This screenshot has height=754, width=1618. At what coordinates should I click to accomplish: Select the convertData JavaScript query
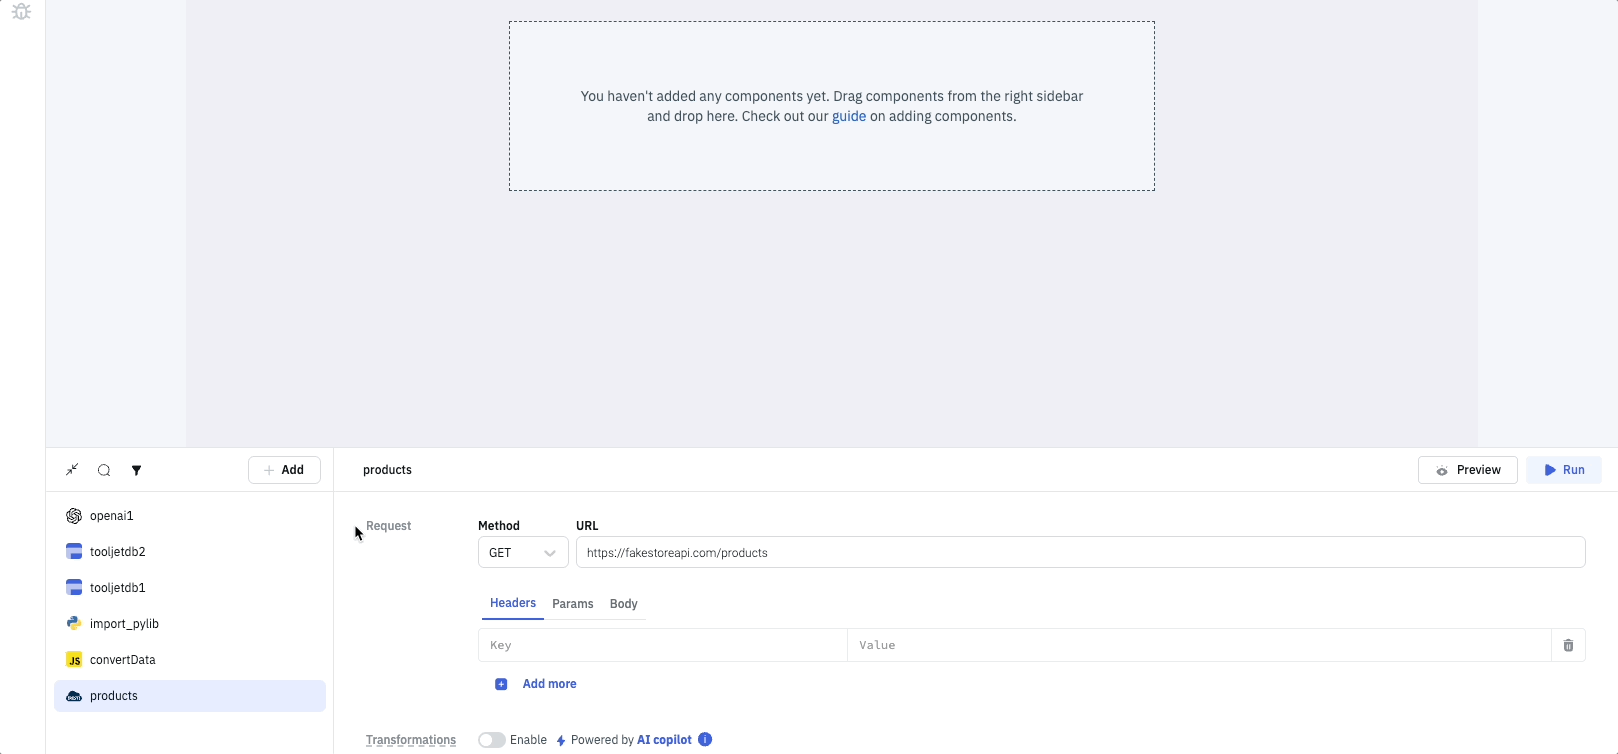(x=122, y=660)
